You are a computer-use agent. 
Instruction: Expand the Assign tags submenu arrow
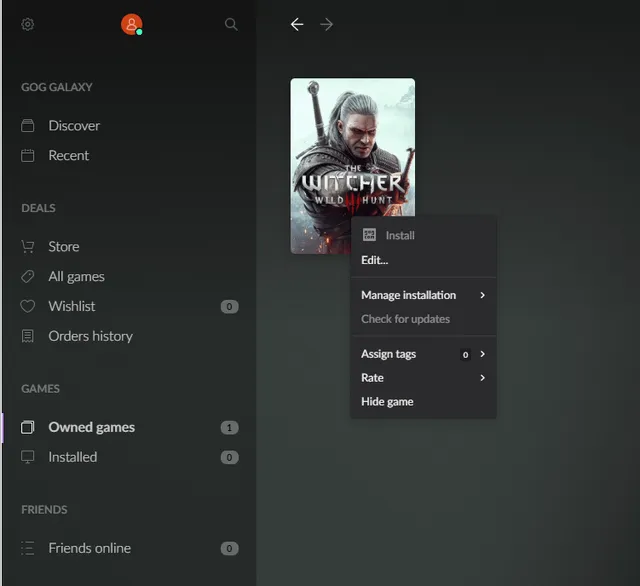[482, 354]
